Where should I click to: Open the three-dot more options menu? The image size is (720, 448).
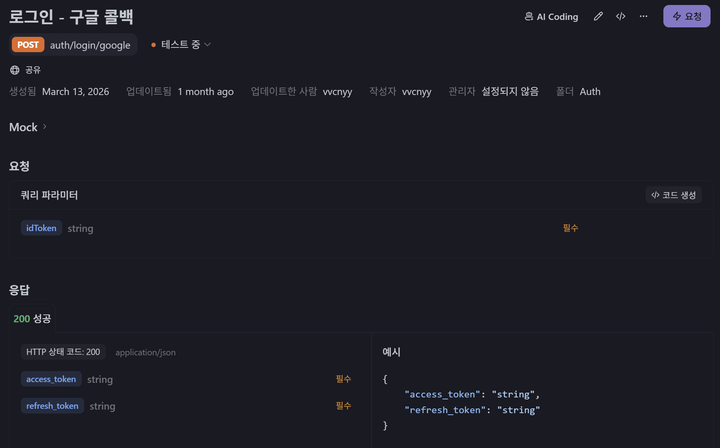click(643, 17)
